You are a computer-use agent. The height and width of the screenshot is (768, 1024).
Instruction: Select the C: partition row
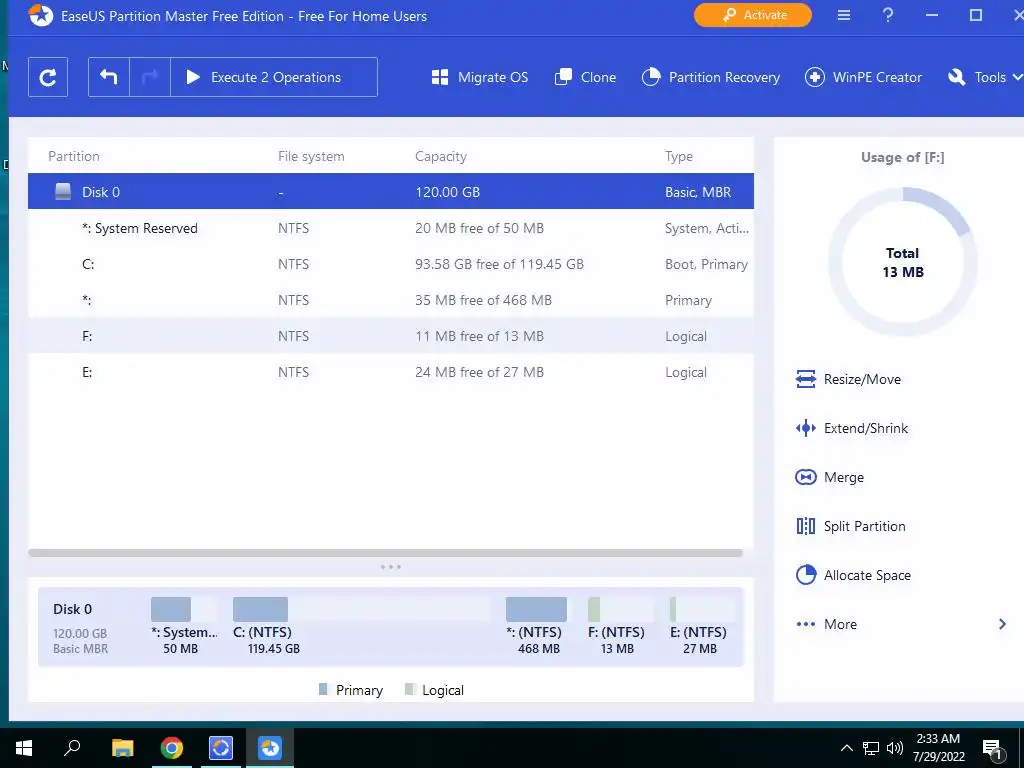(391, 264)
